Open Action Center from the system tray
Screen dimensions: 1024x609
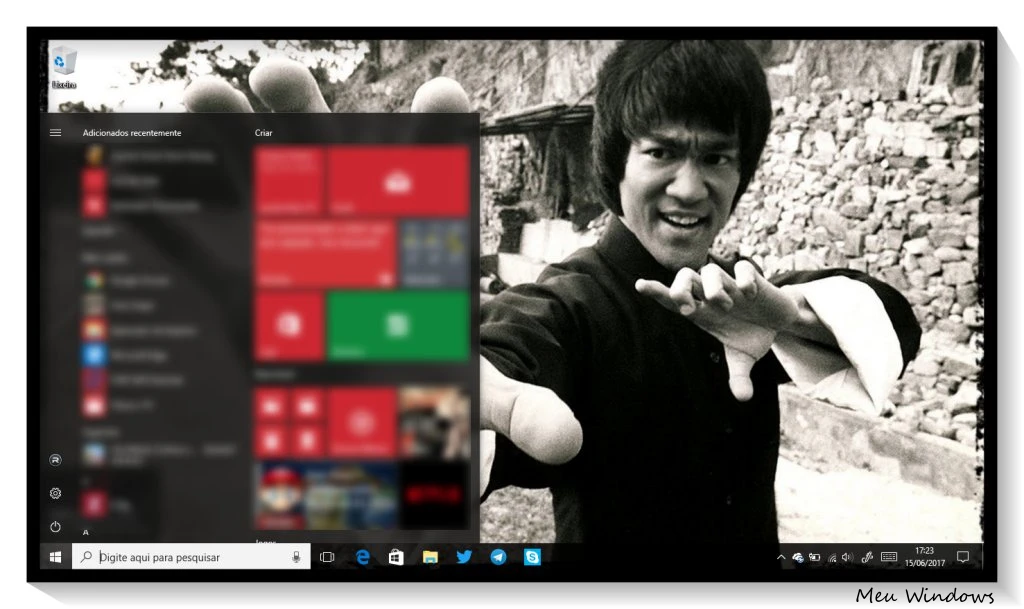pyautogui.click(x=963, y=557)
